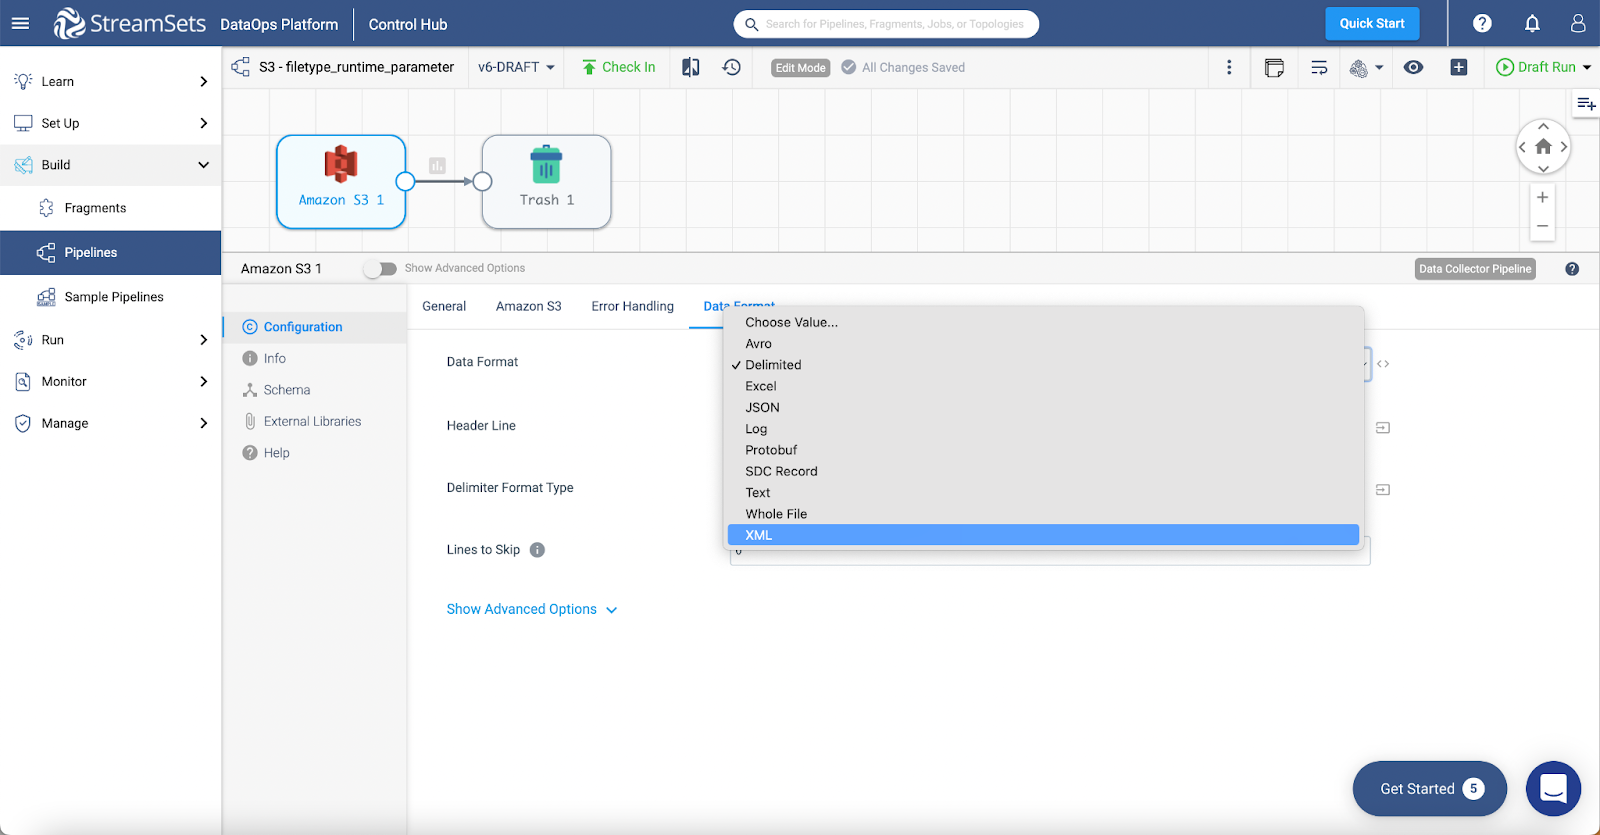The image size is (1600, 835).
Task: Pan the canvas down with the arrow
Action: 1543,168
